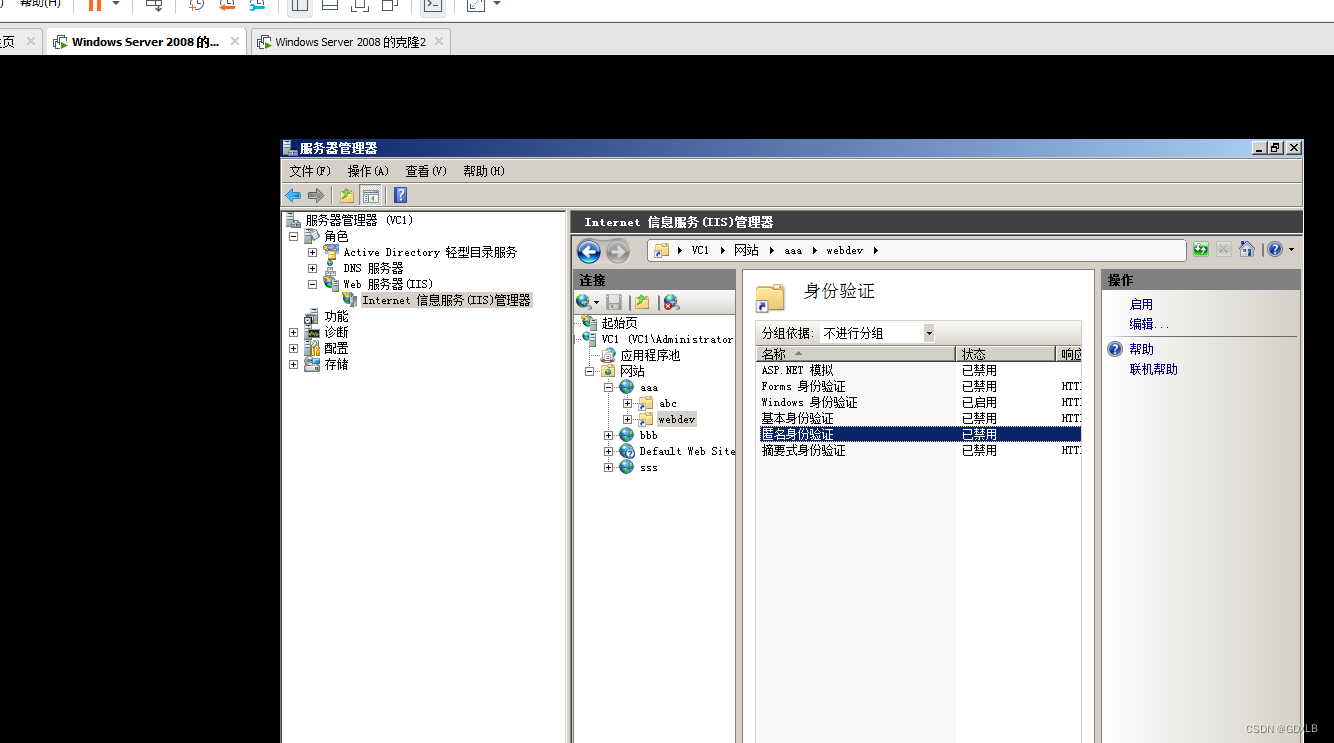Open the blue help icon in Server Manager toolbar
This screenshot has height=743, width=1334.
click(400, 195)
